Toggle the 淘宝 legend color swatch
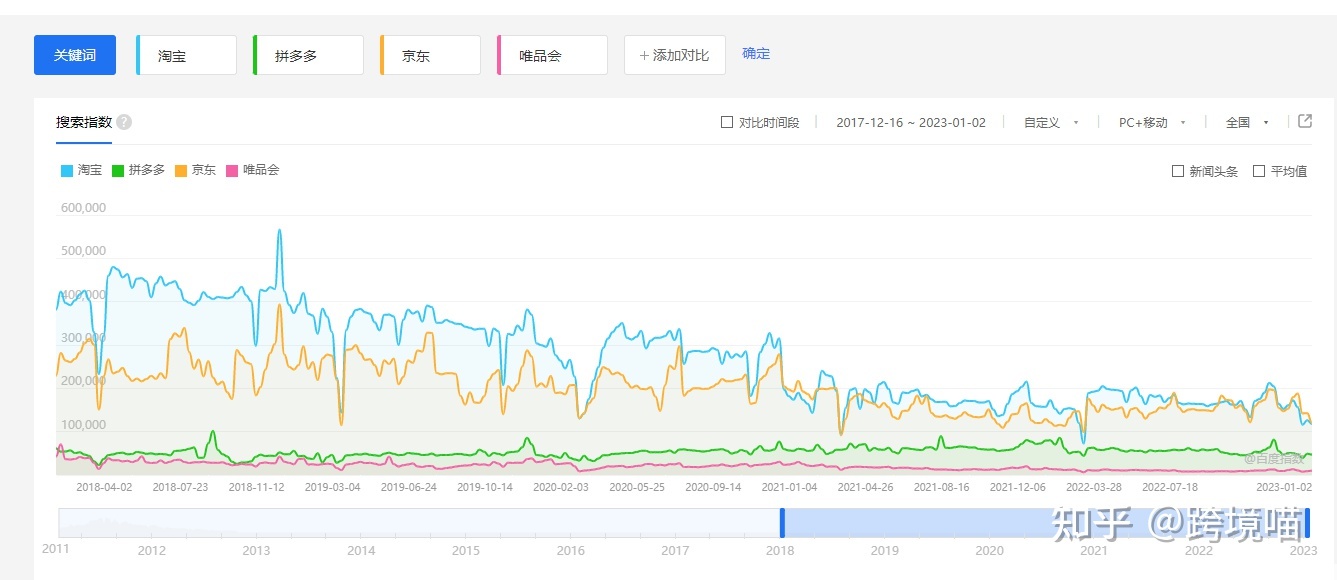The height and width of the screenshot is (580, 1337). click(67, 171)
